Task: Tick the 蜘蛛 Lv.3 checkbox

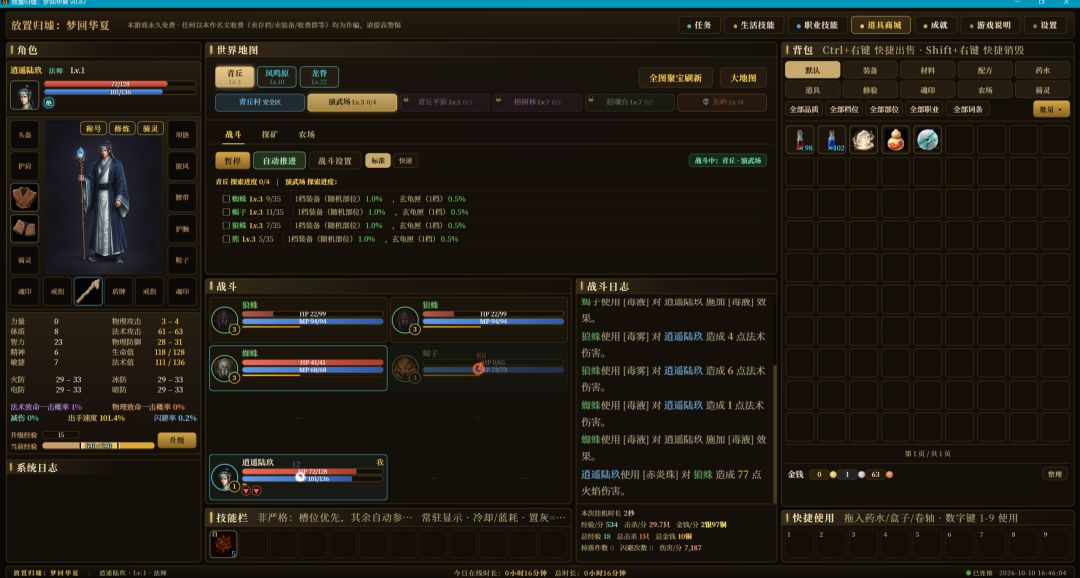Action: (226, 199)
